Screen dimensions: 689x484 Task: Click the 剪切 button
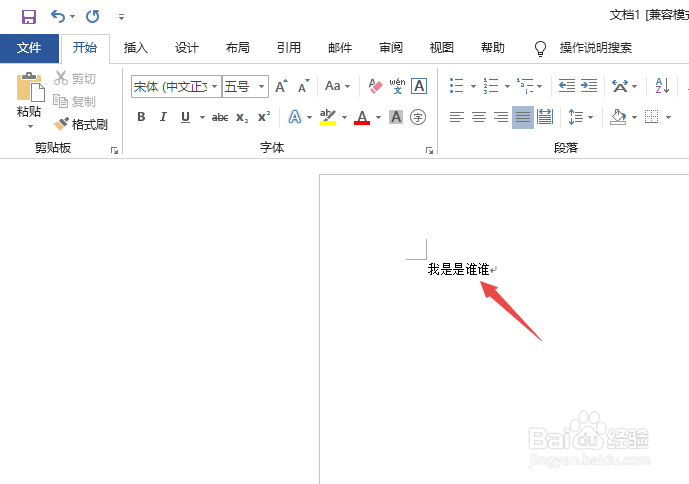(75, 79)
